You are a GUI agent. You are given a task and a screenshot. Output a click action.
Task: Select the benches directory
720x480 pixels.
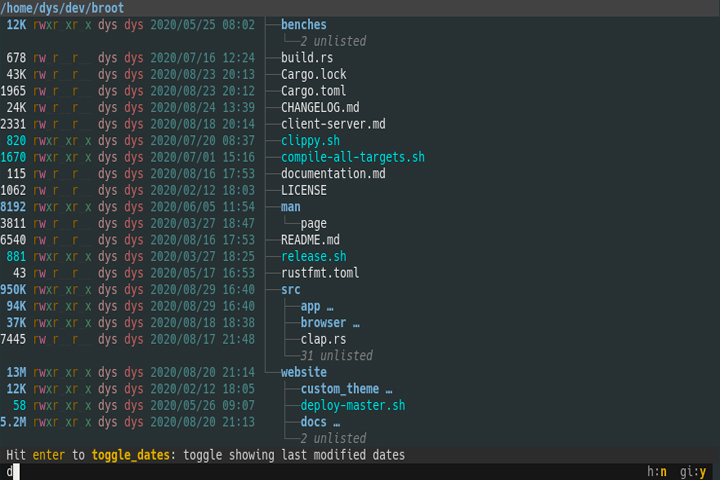click(x=304, y=25)
